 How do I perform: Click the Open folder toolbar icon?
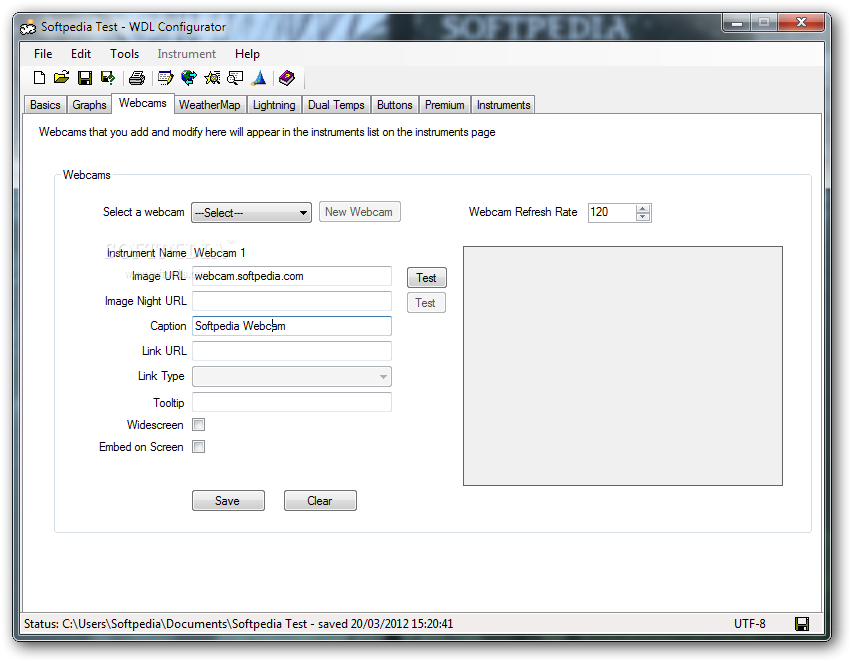[x=61, y=78]
